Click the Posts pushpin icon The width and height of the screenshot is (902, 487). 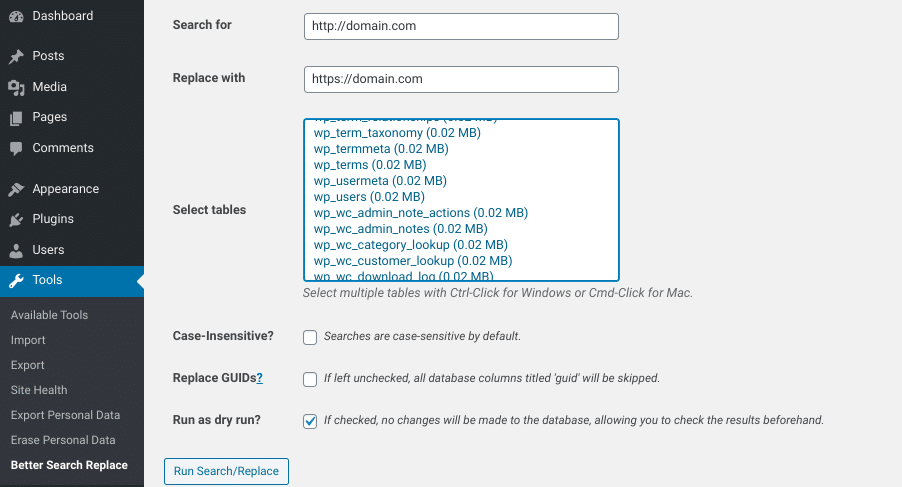(x=16, y=56)
